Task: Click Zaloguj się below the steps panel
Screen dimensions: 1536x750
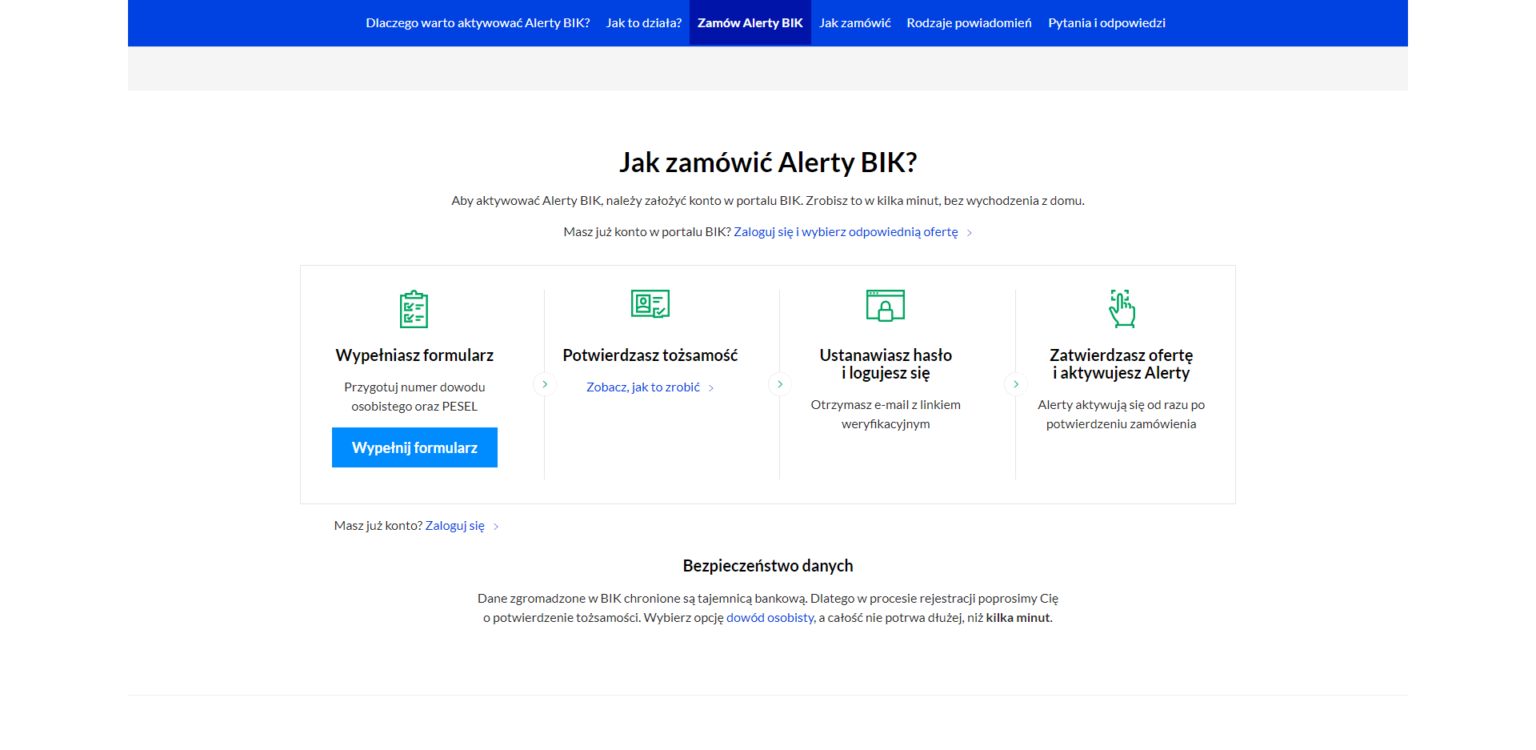Action: (x=455, y=525)
